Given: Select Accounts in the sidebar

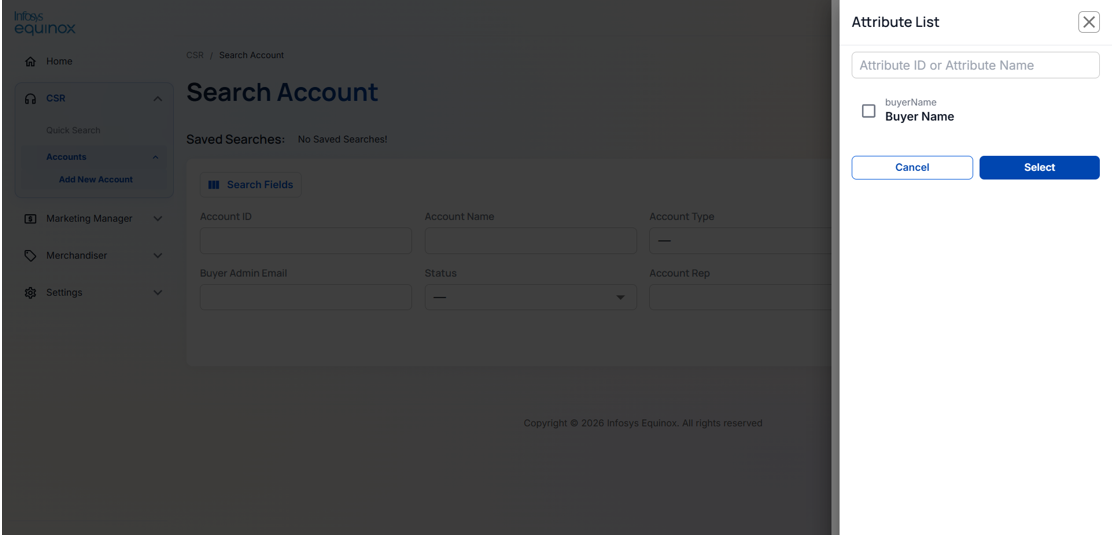Looking at the screenshot, I should click(66, 157).
